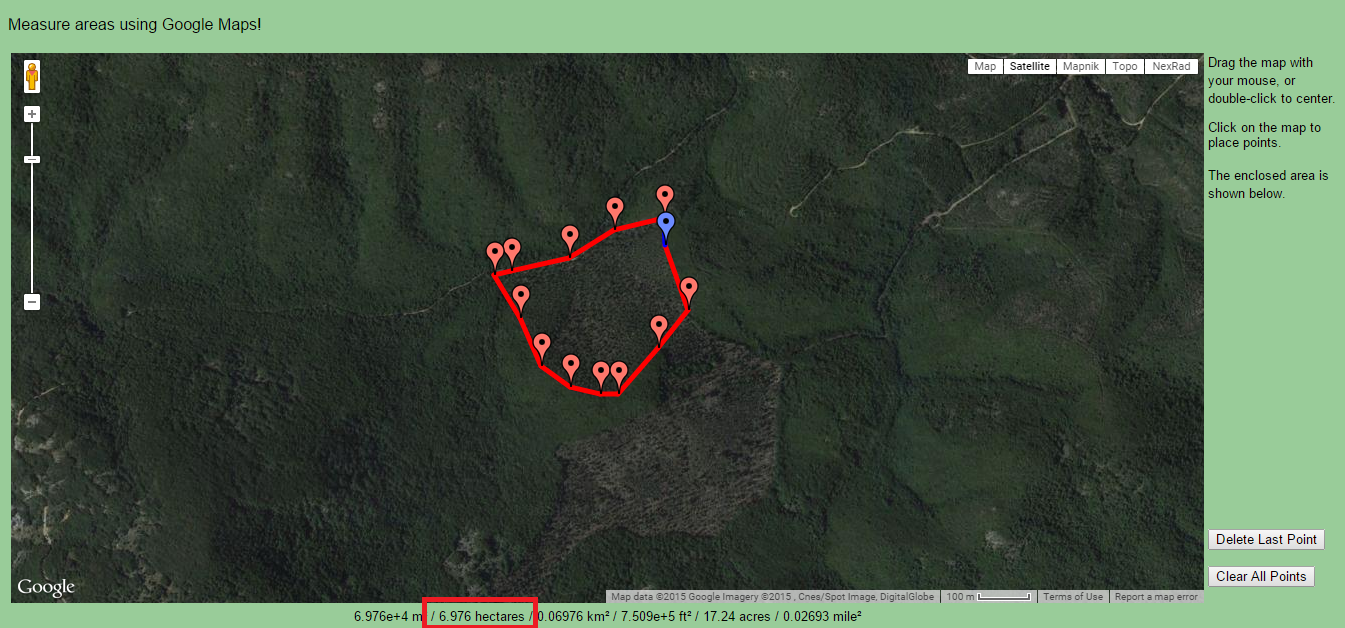Click Clear All Points button
Viewport: 1345px width, 628px height.
[1261, 576]
